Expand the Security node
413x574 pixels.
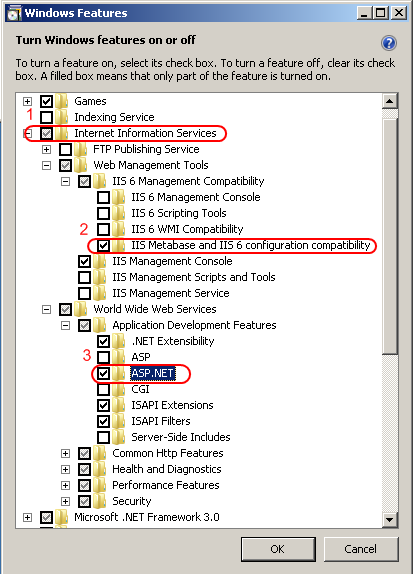tap(66, 502)
